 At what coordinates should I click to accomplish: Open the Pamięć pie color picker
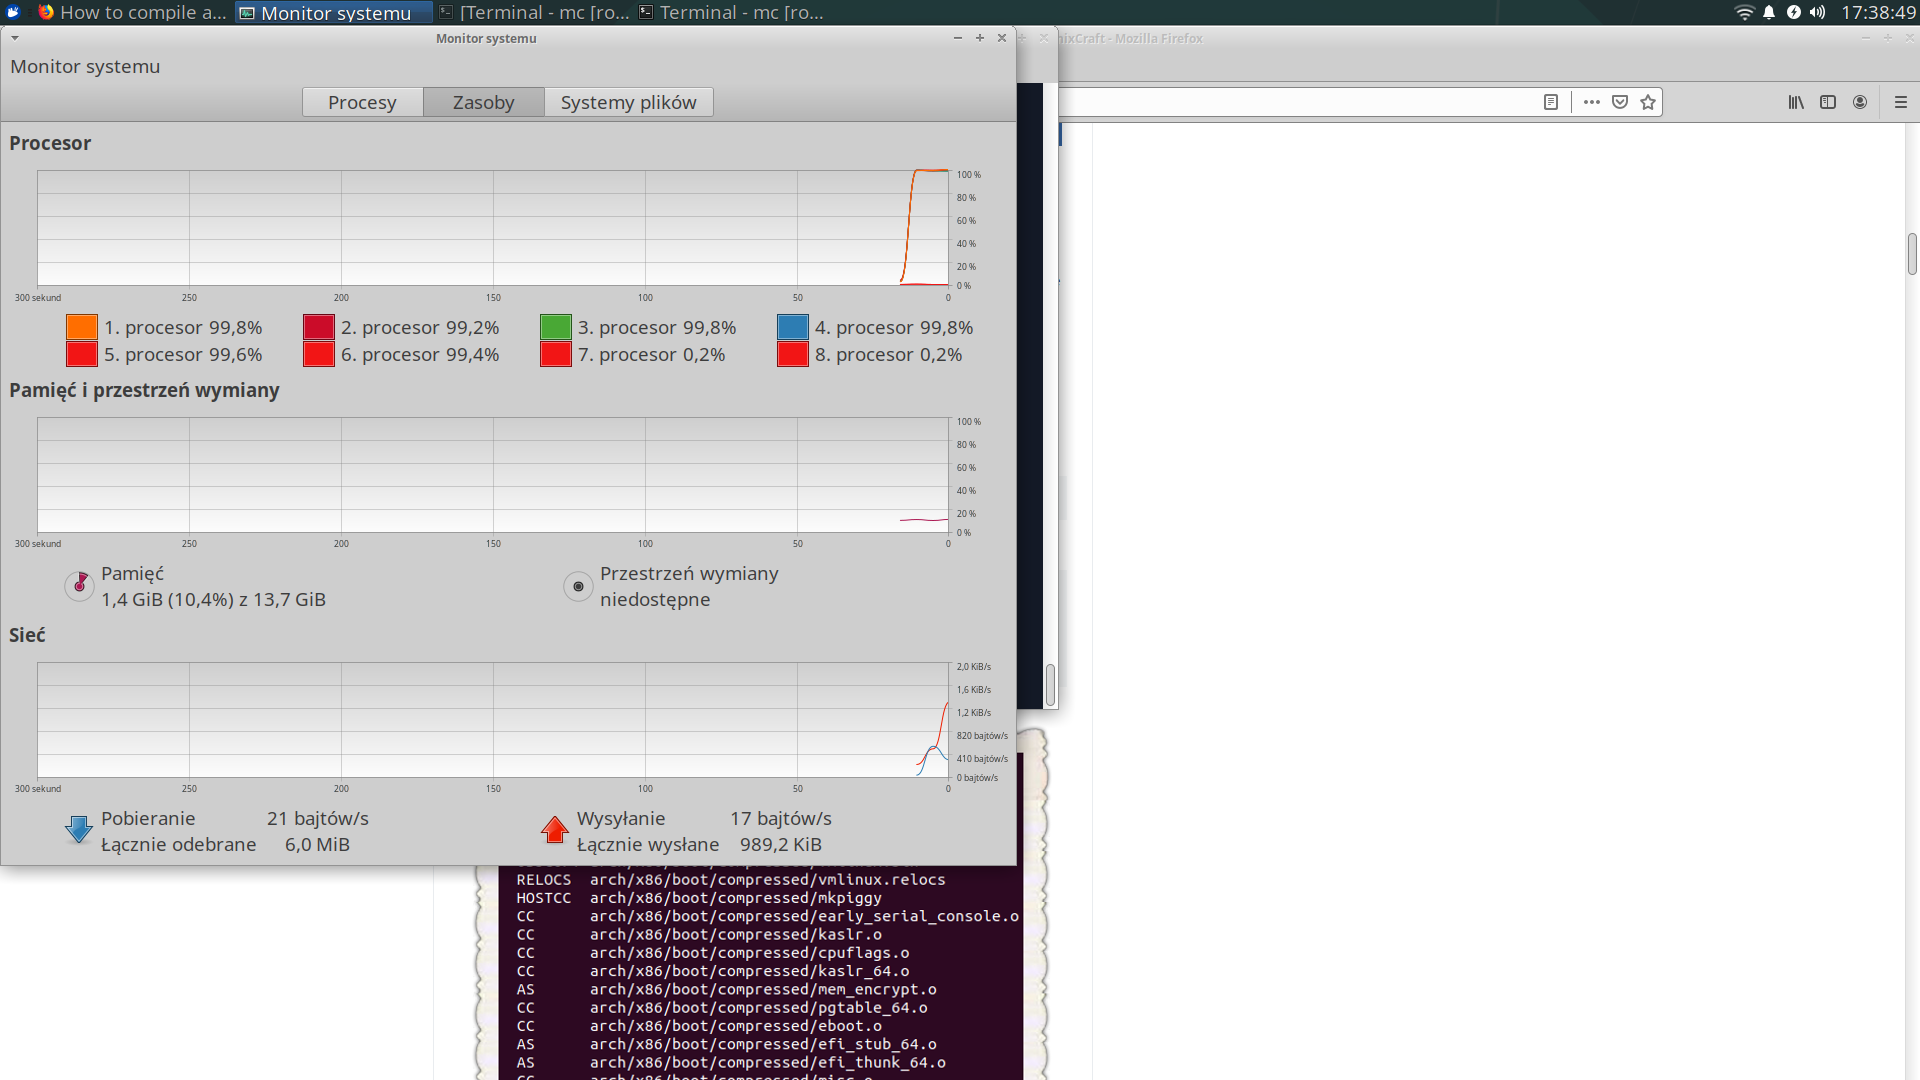[x=79, y=586]
